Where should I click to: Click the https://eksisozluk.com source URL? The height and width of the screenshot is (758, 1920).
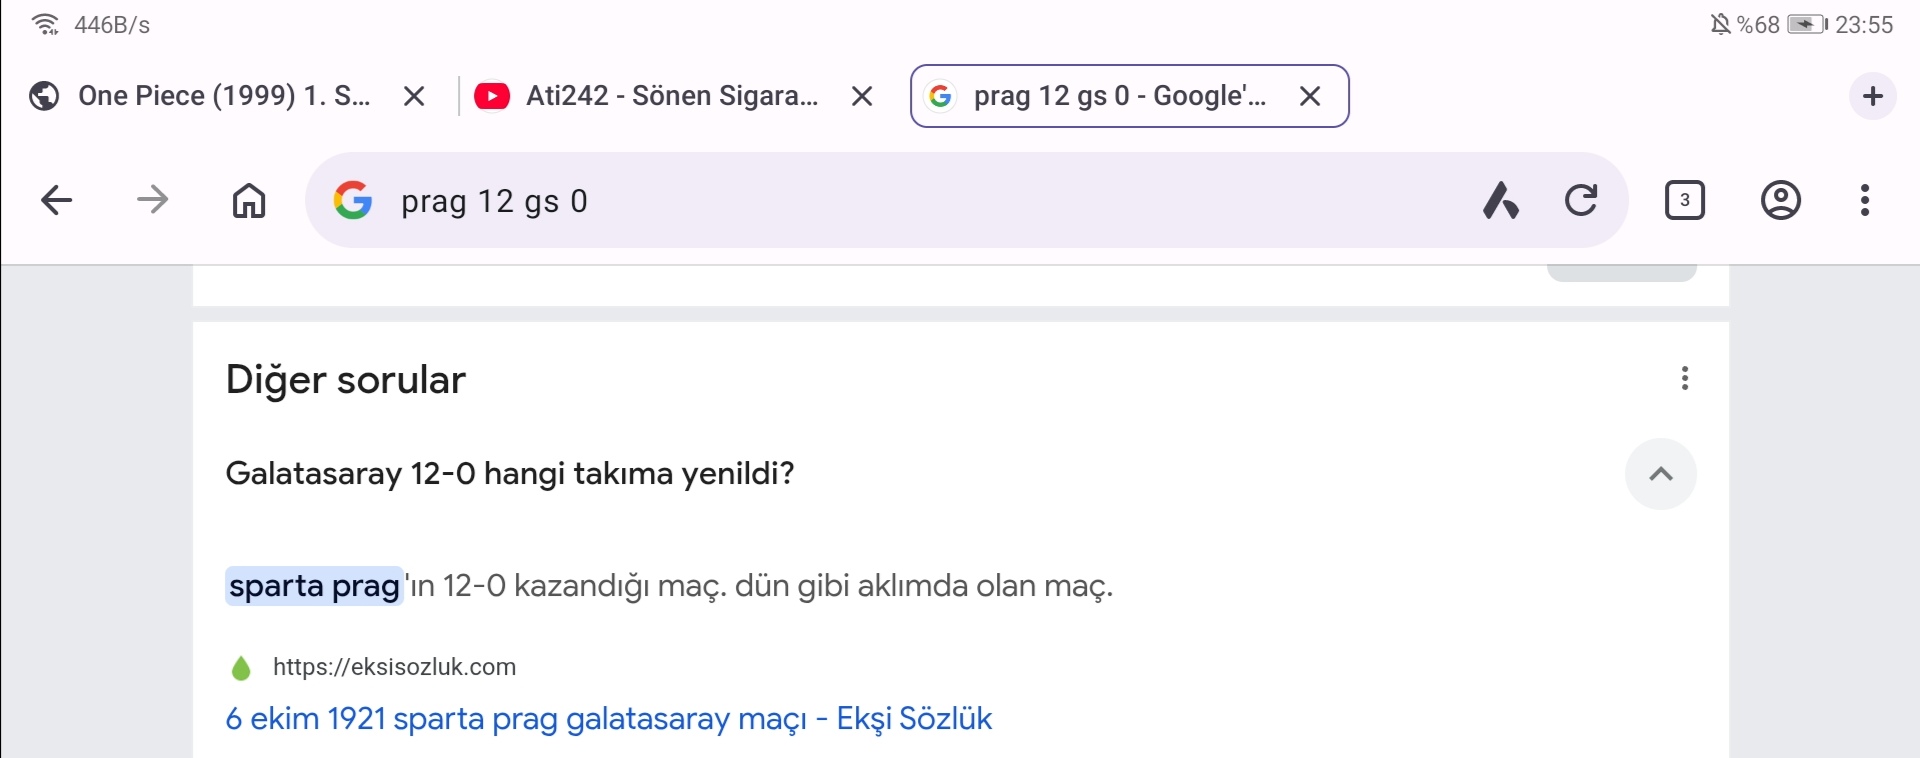coord(394,667)
